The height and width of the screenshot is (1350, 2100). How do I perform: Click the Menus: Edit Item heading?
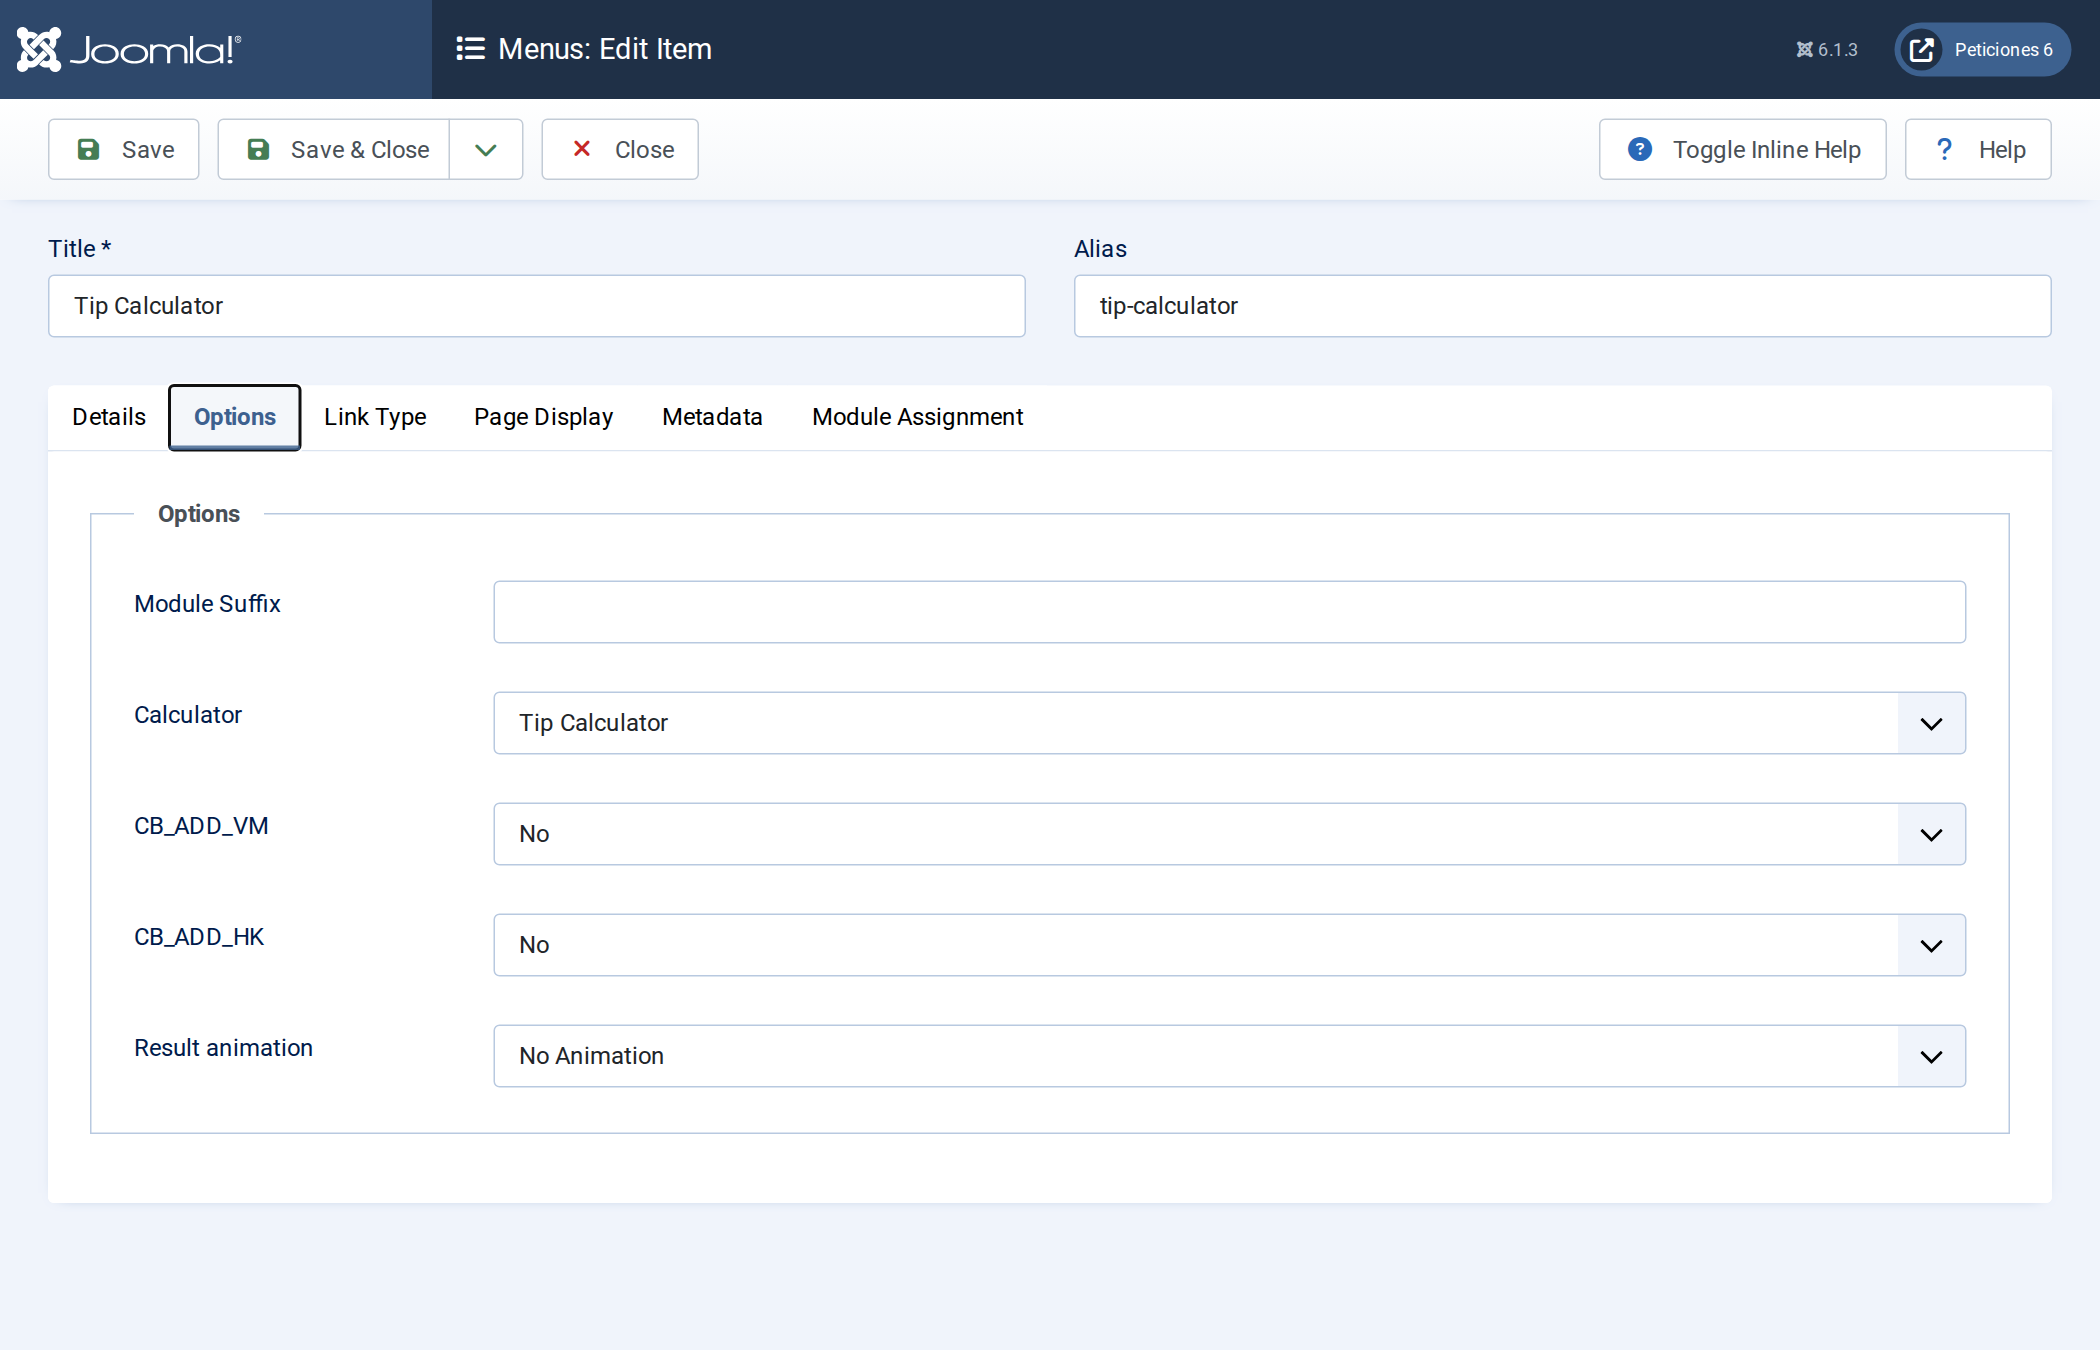pos(605,49)
